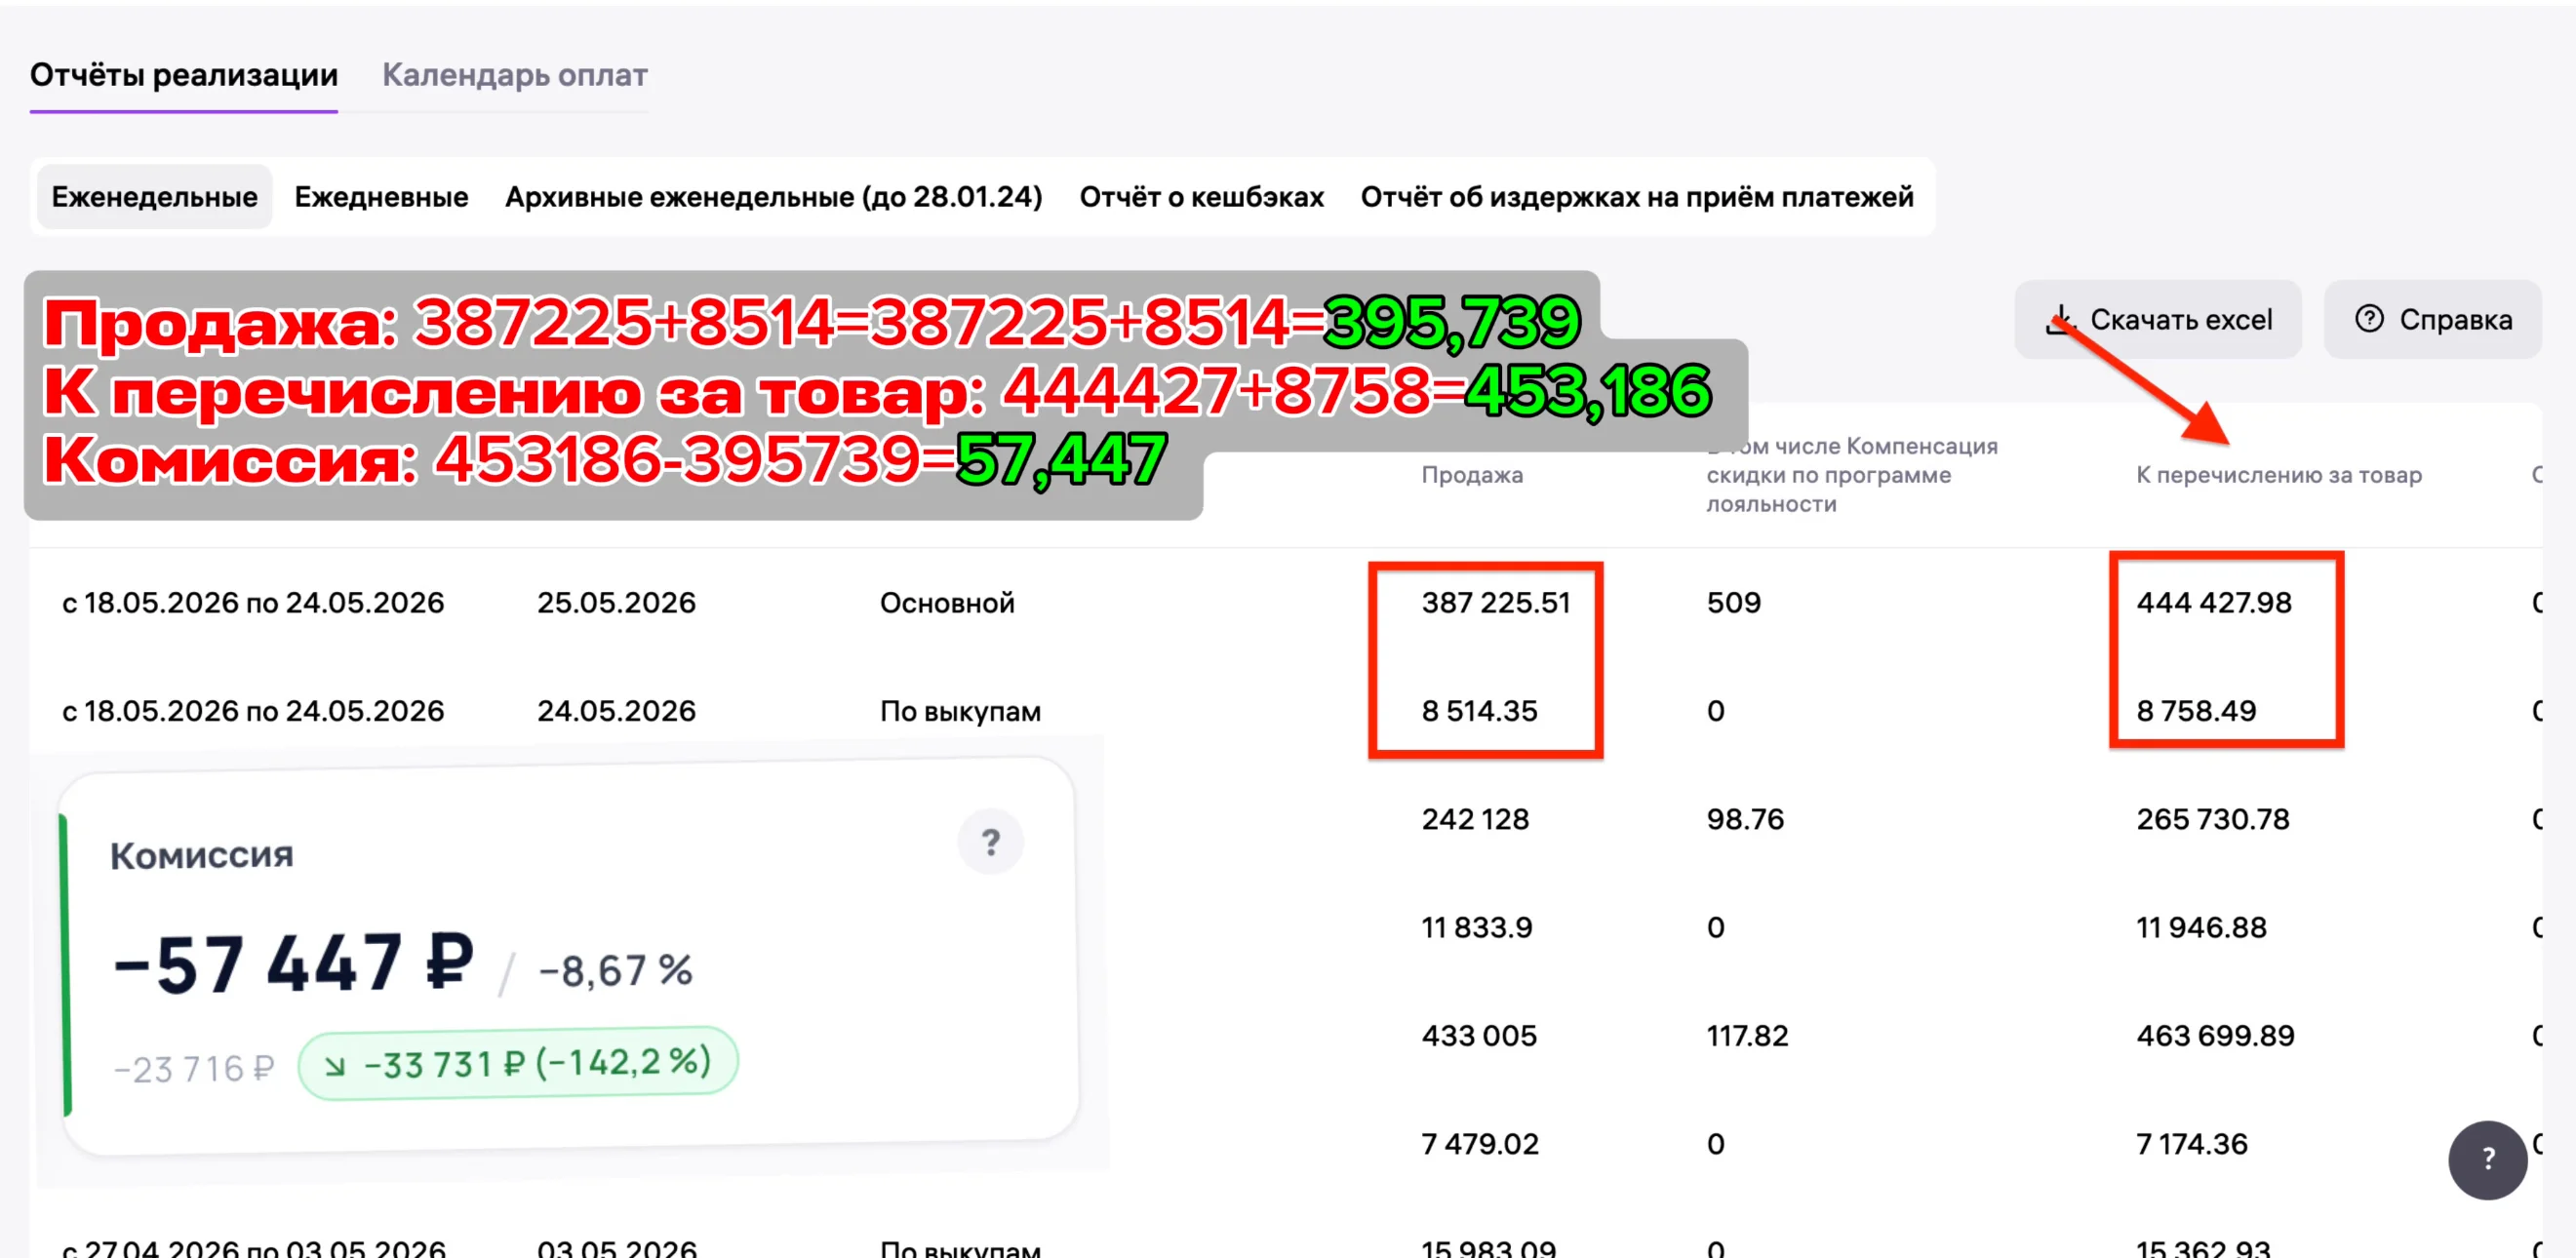Open the Справка help button
The image size is (2576, 1258).
pos(2432,320)
